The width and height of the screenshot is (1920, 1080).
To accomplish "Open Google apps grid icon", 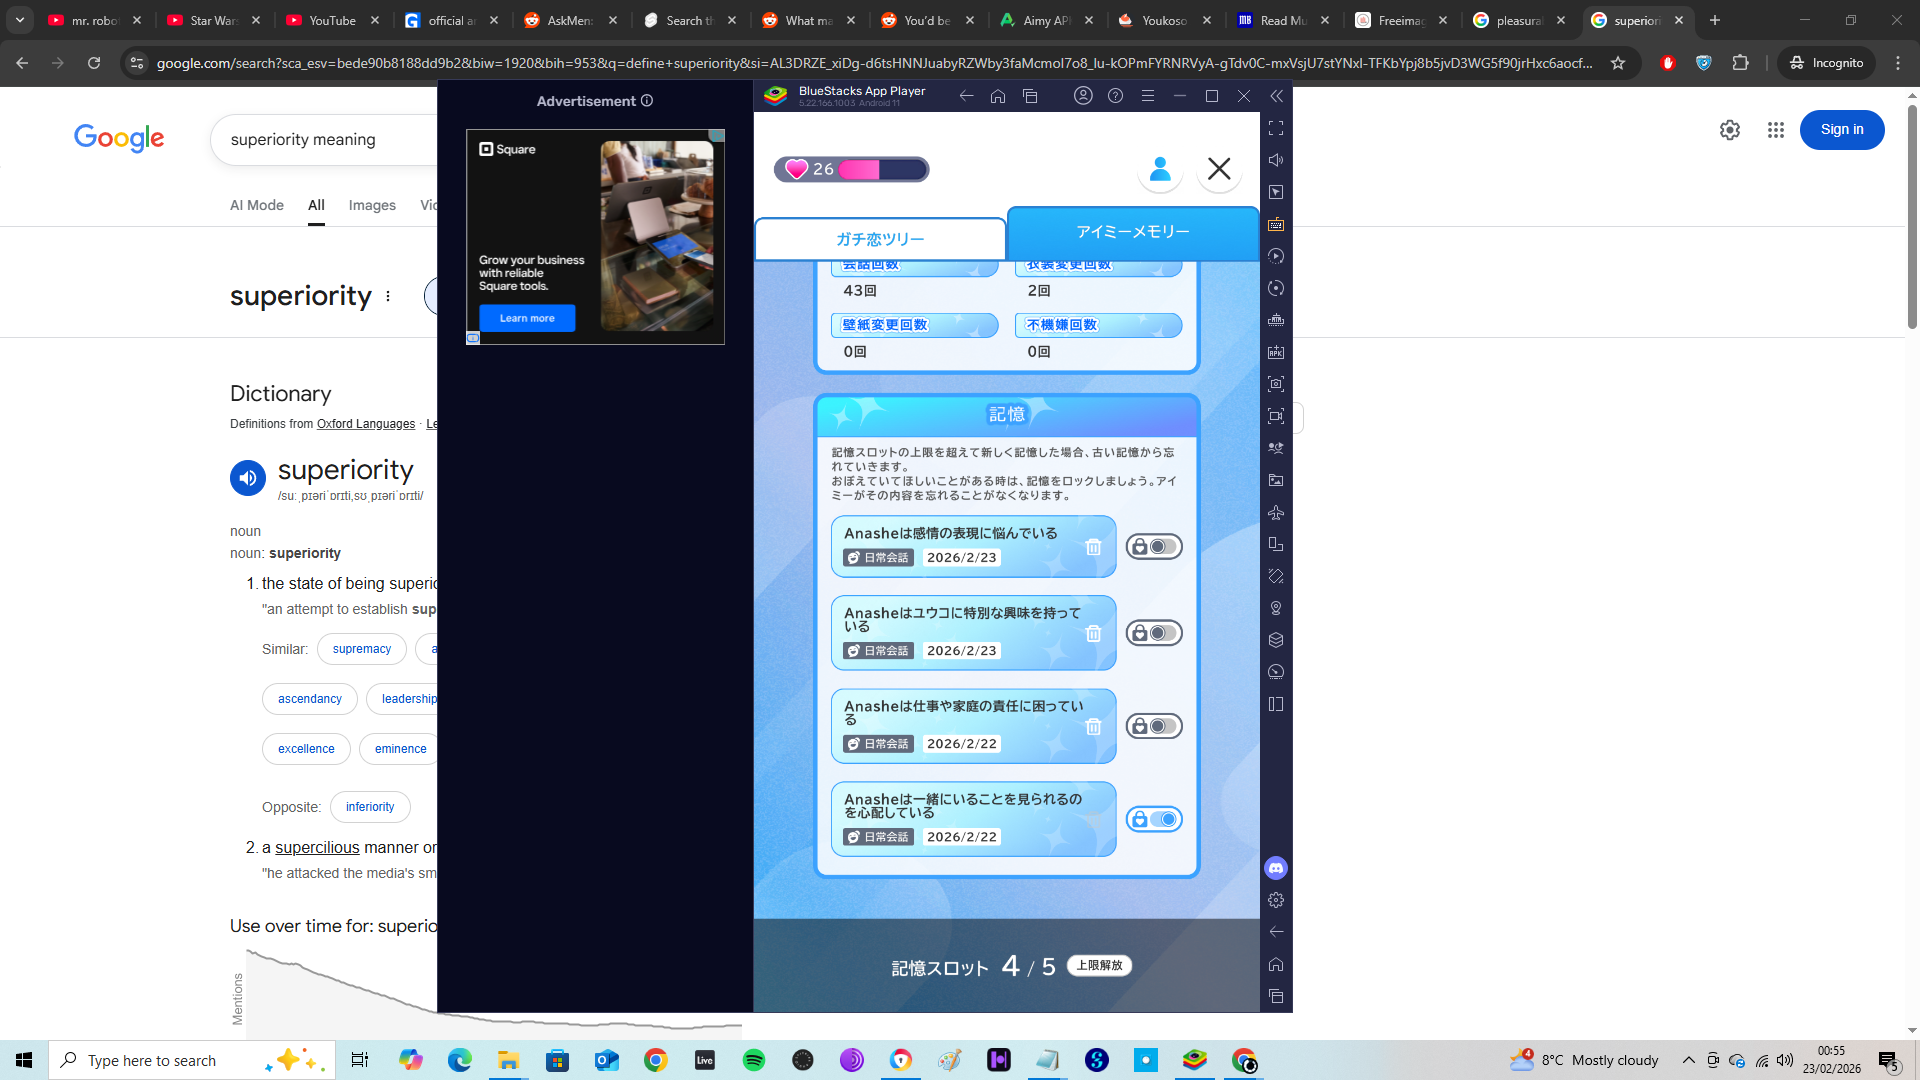I will pyautogui.click(x=1776, y=130).
